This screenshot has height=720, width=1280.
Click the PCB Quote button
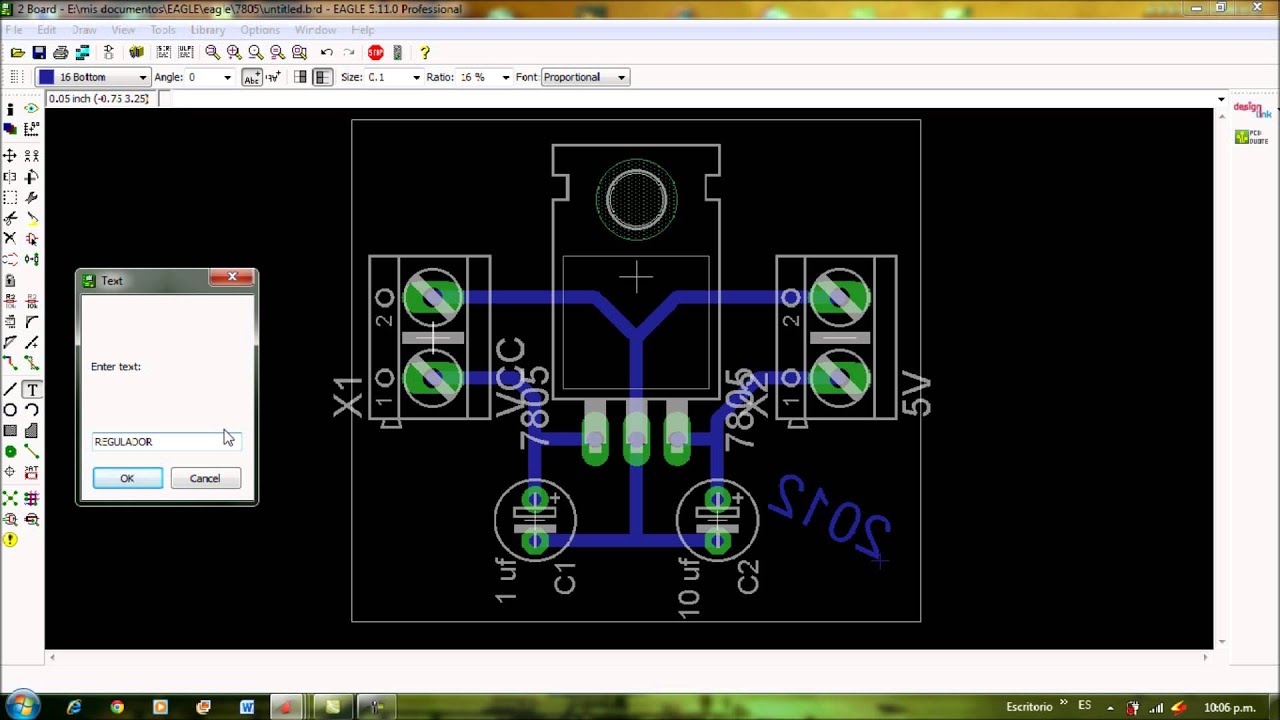click(x=1251, y=137)
